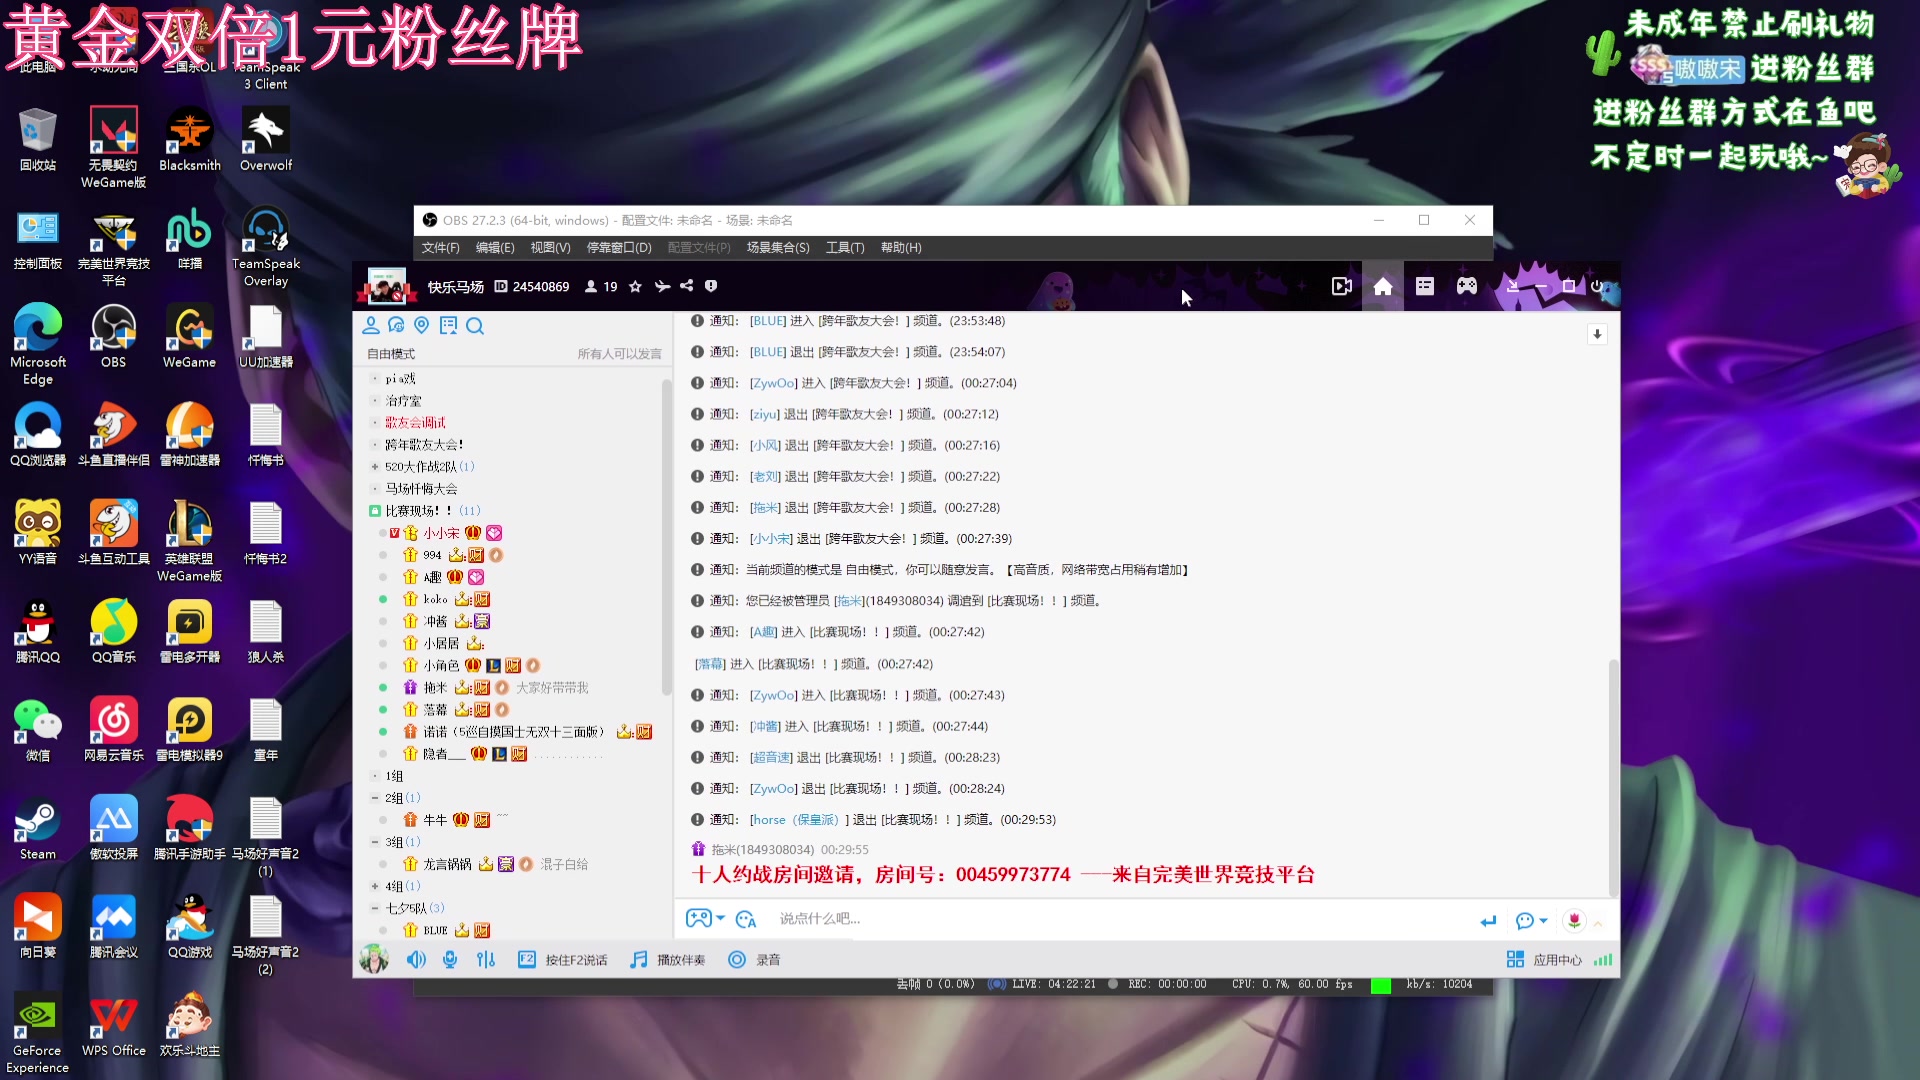Viewport: 1920px width, 1080px height.
Task: Collapse the 比赛现场 channel list
Action: tap(377, 510)
